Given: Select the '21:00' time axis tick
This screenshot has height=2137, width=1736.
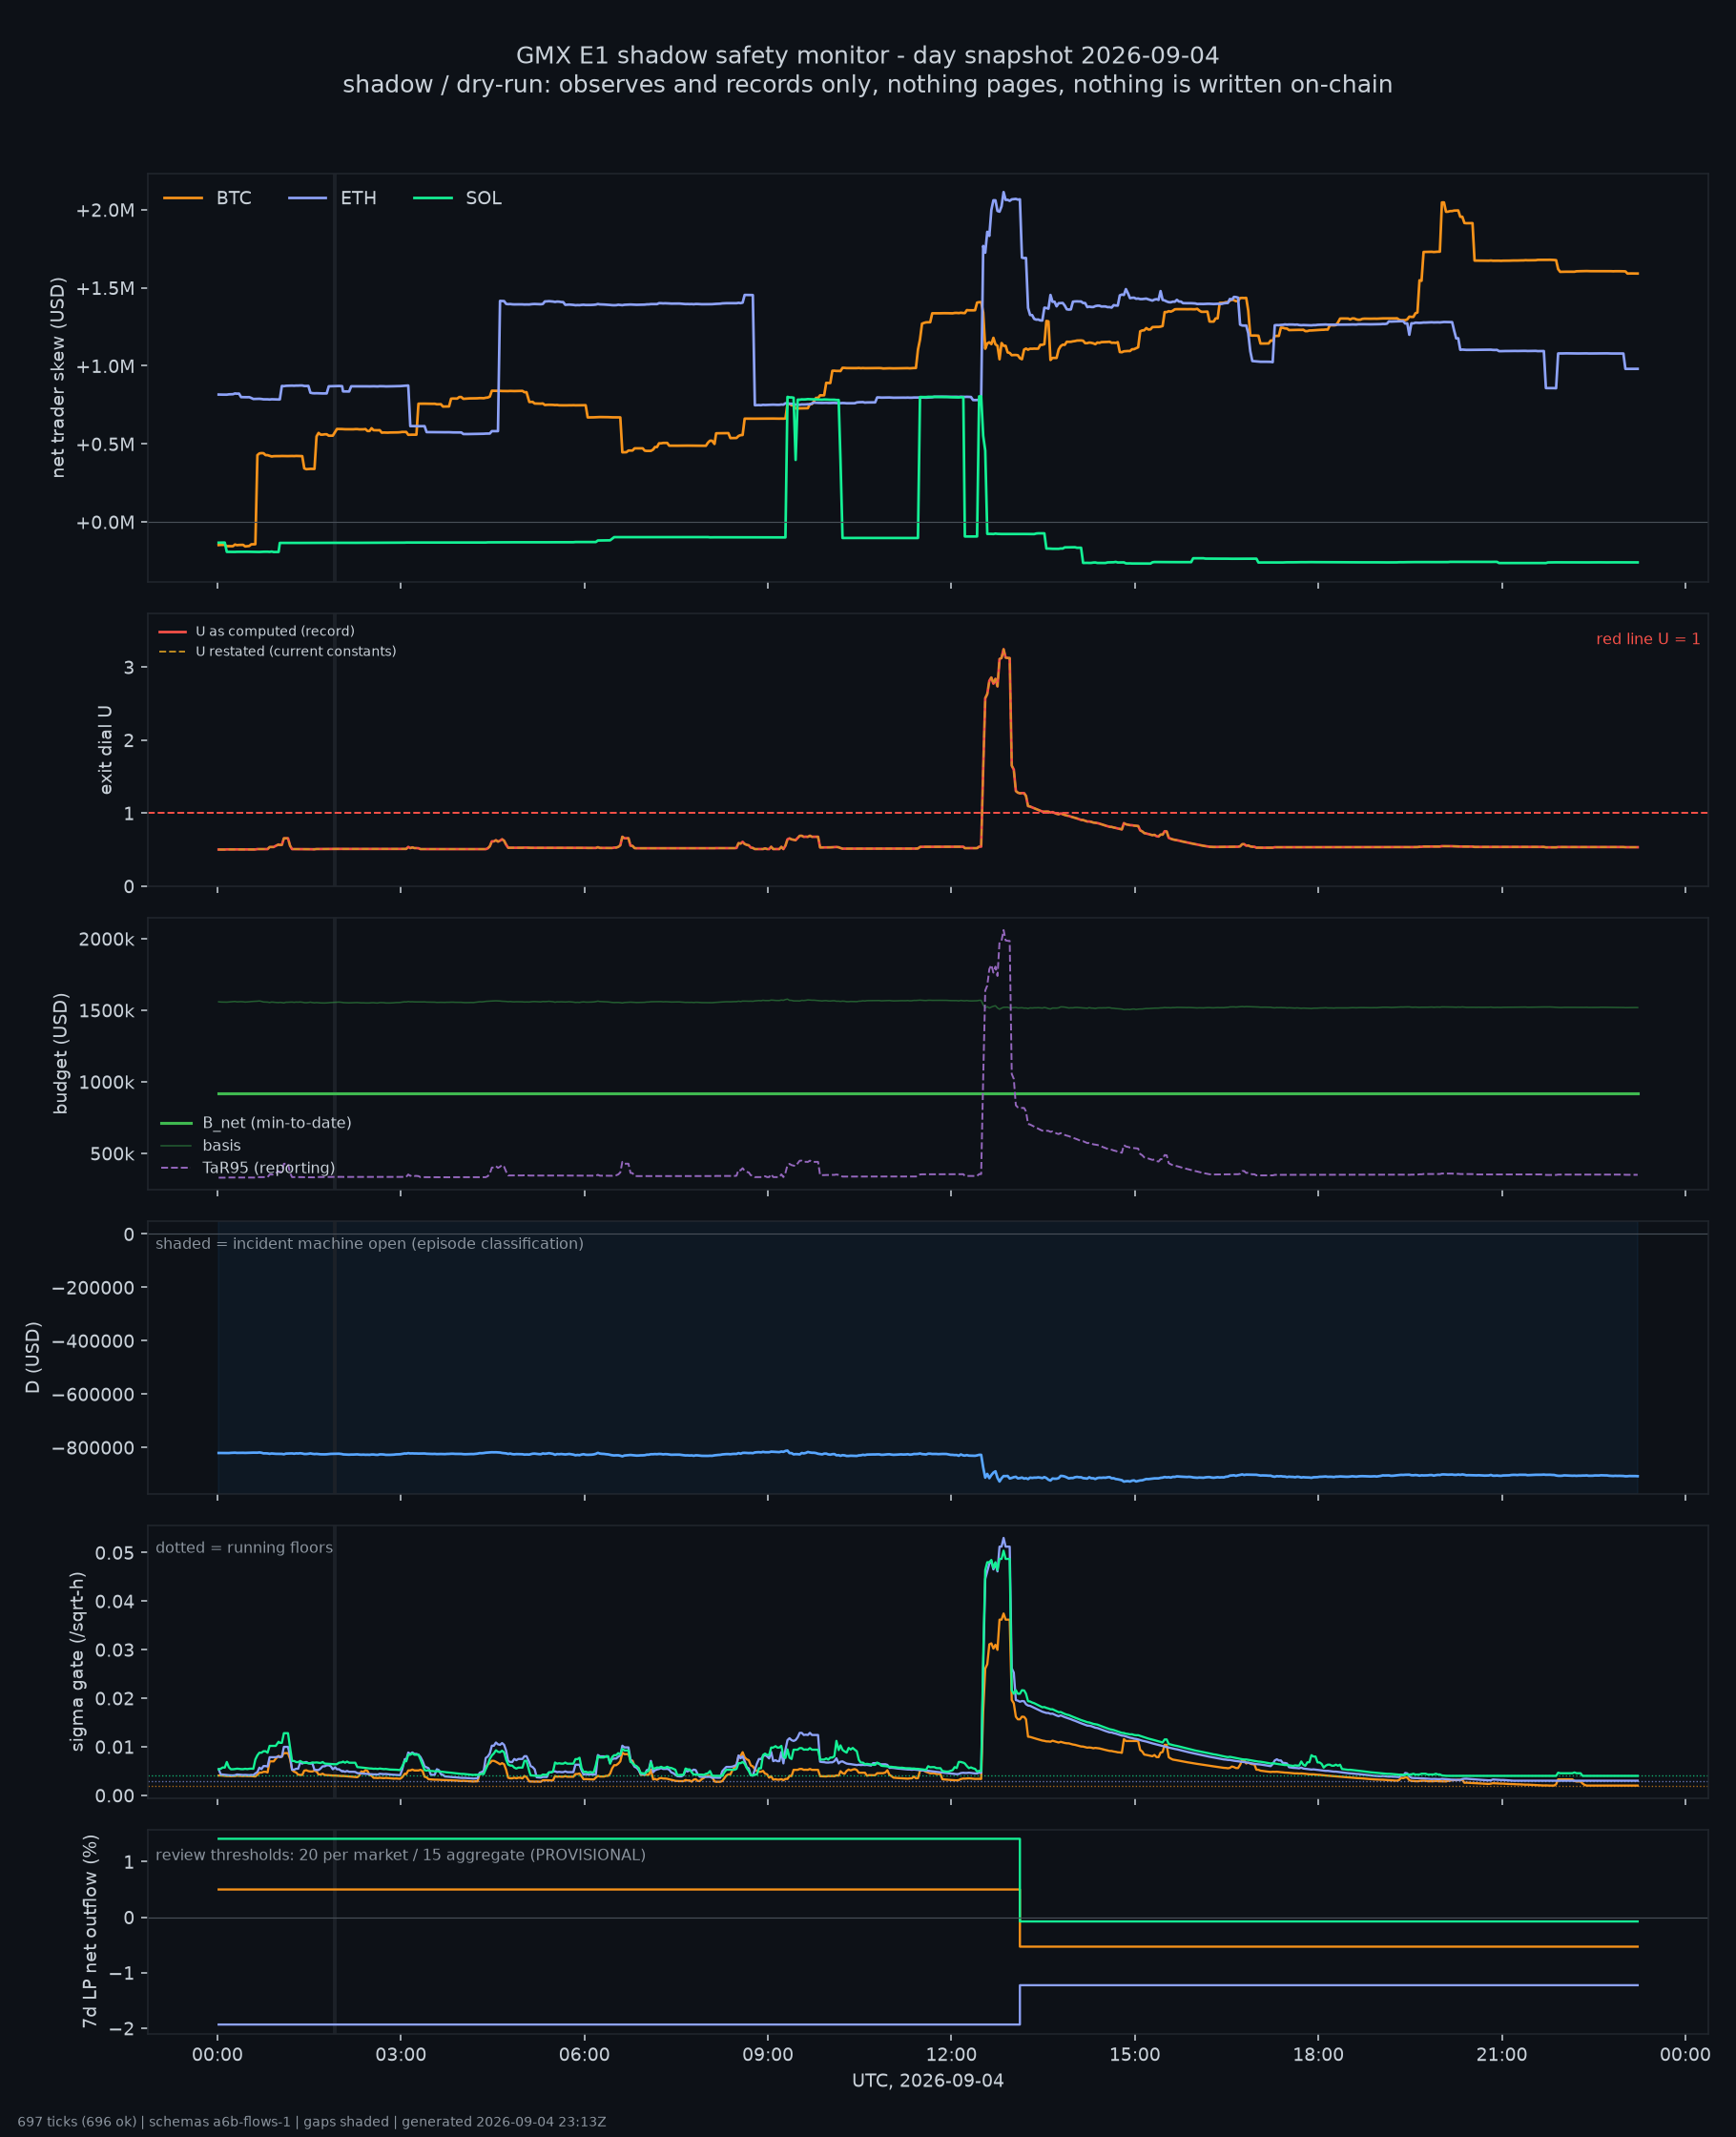Looking at the screenshot, I should [x=1502, y=2055].
